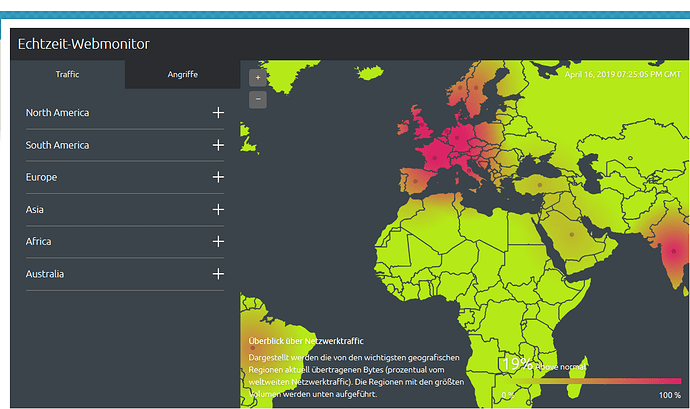Select the Europe region label
690x409 pixels.
click(x=42, y=177)
